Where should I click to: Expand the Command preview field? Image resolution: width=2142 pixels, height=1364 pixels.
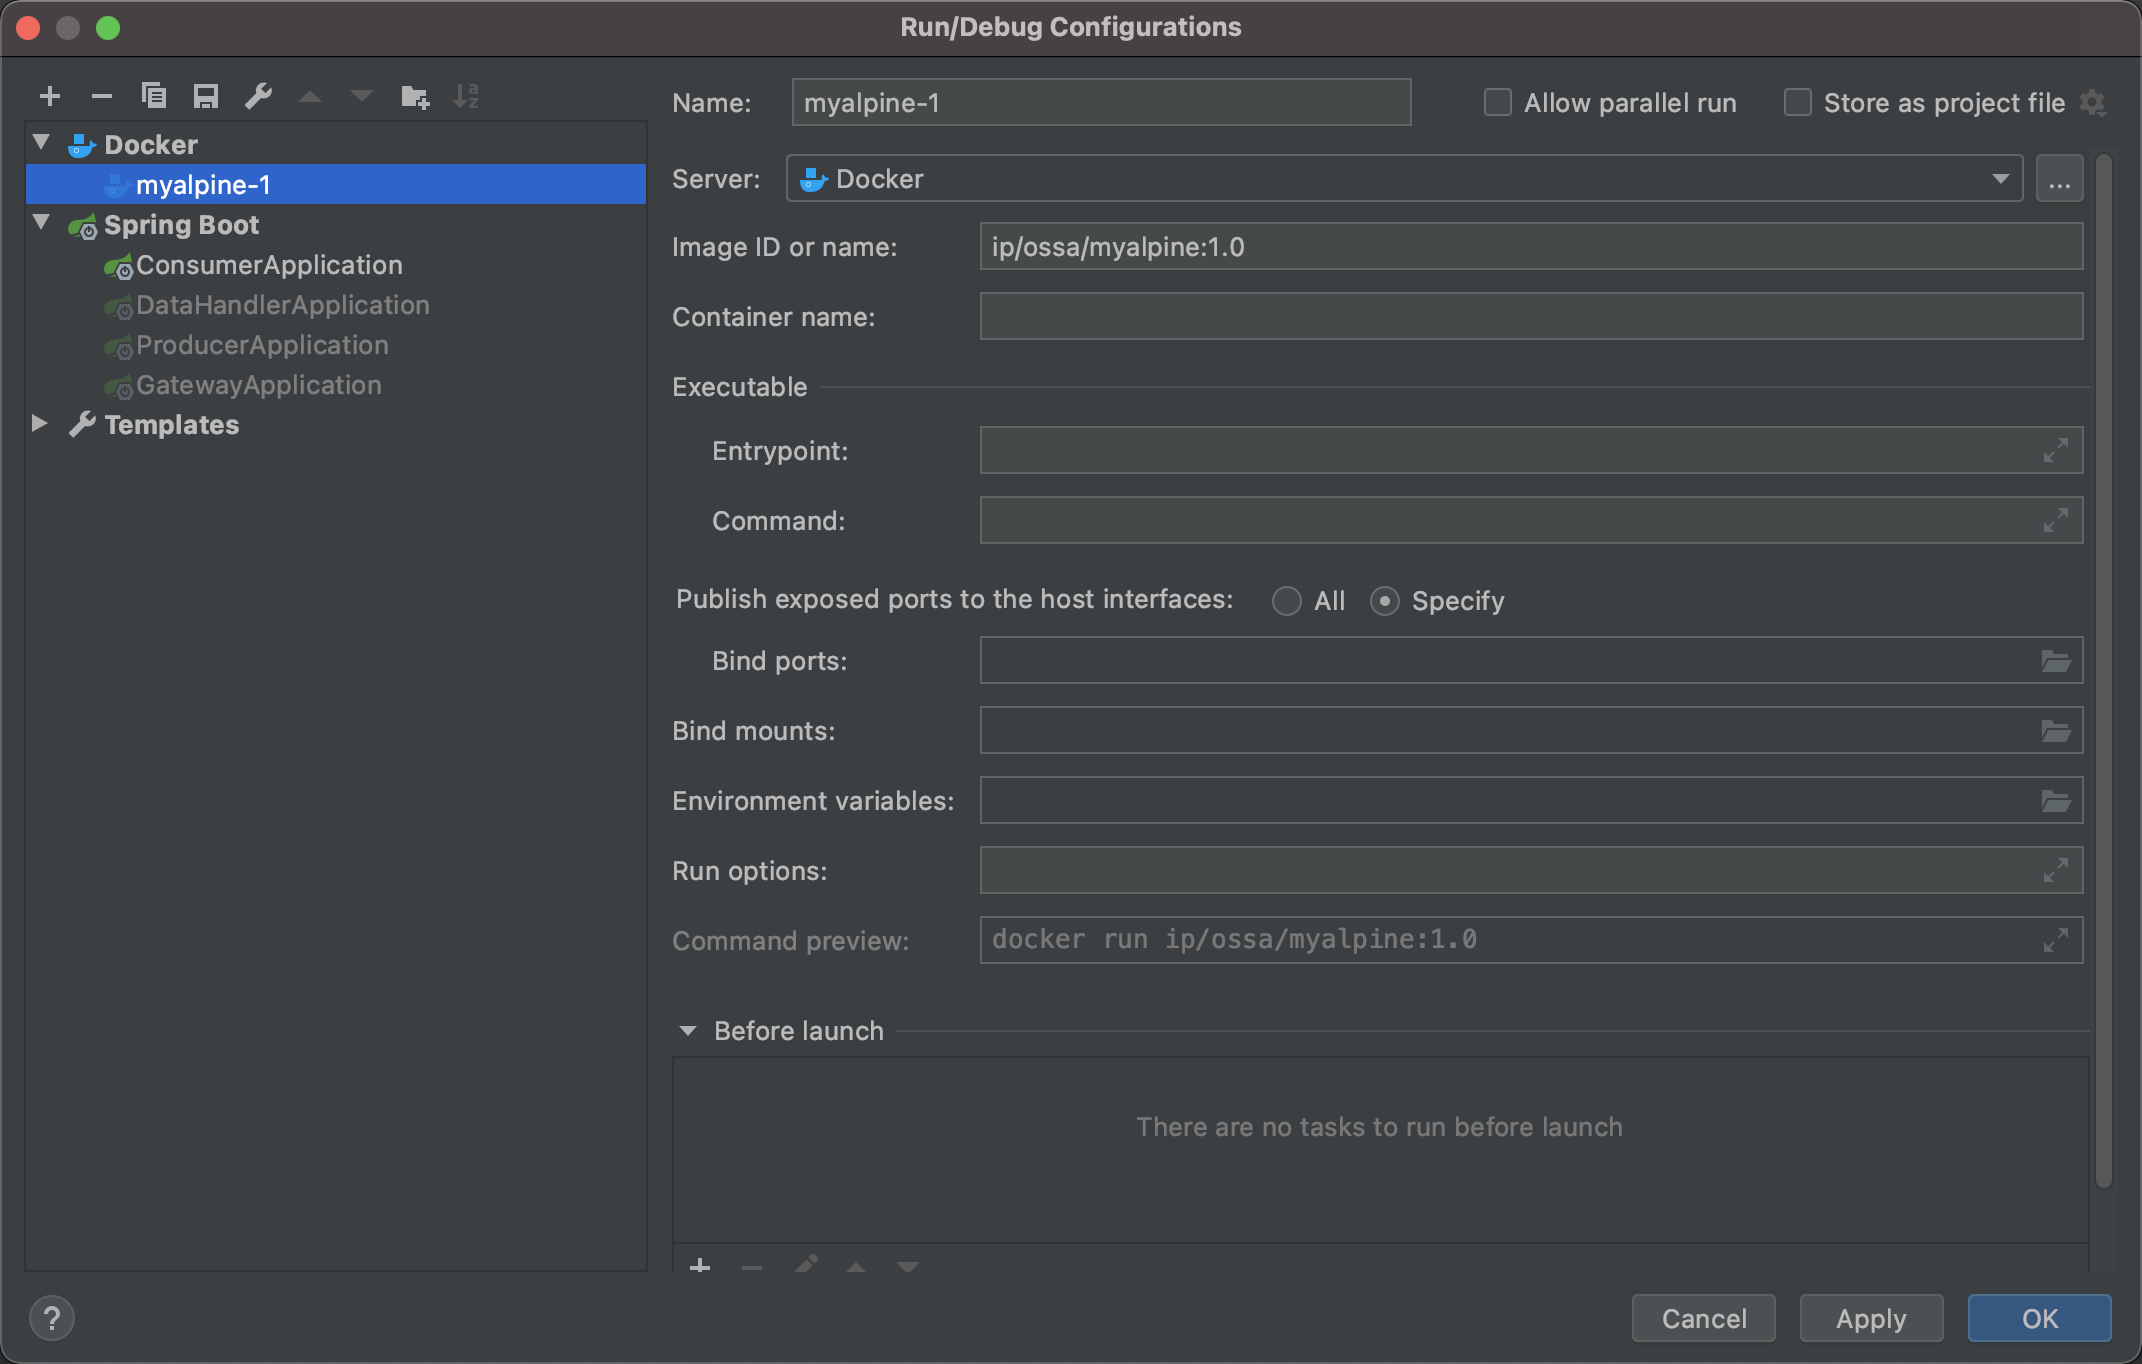click(x=2056, y=941)
